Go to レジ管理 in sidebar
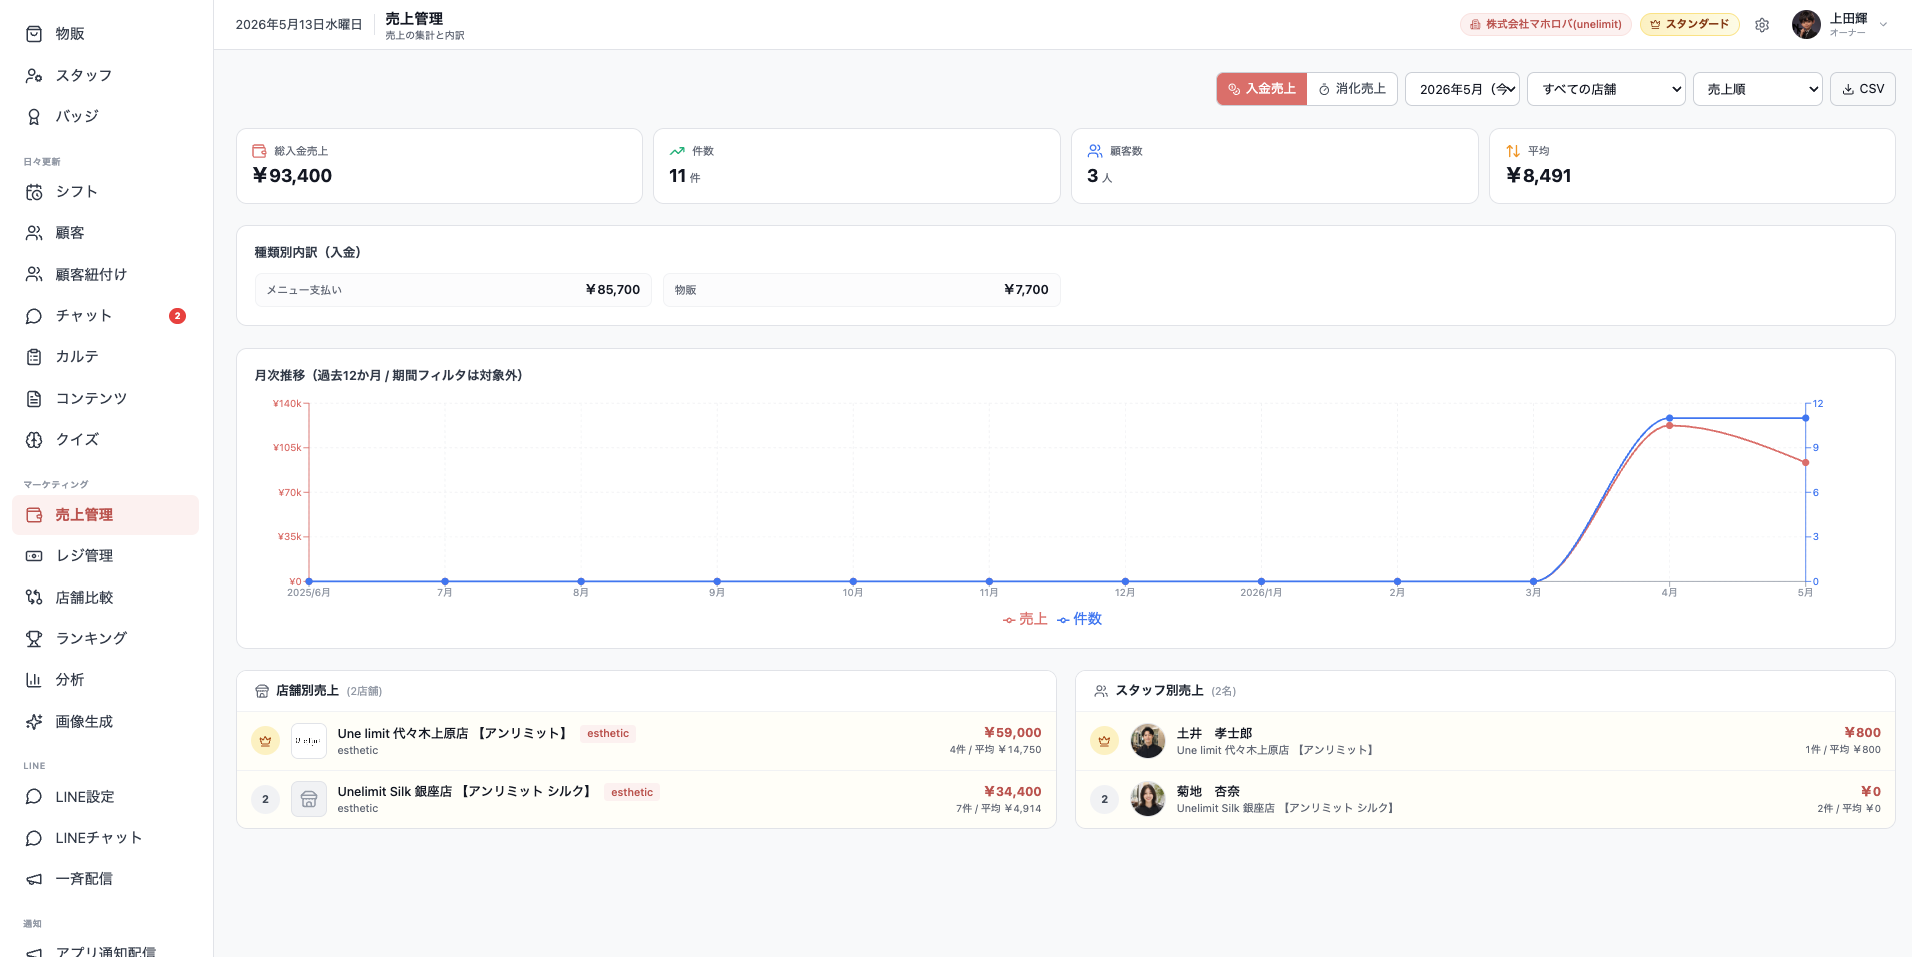This screenshot has width=1912, height=957. [x=106, y=556]
